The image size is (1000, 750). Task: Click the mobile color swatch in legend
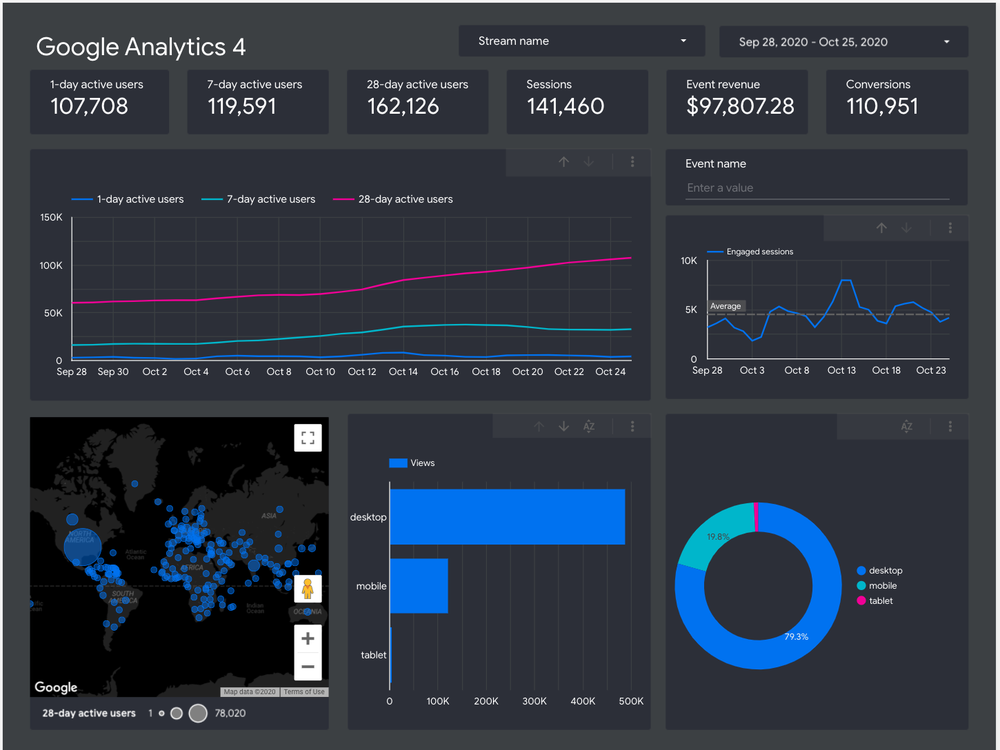tap(861, 586)
